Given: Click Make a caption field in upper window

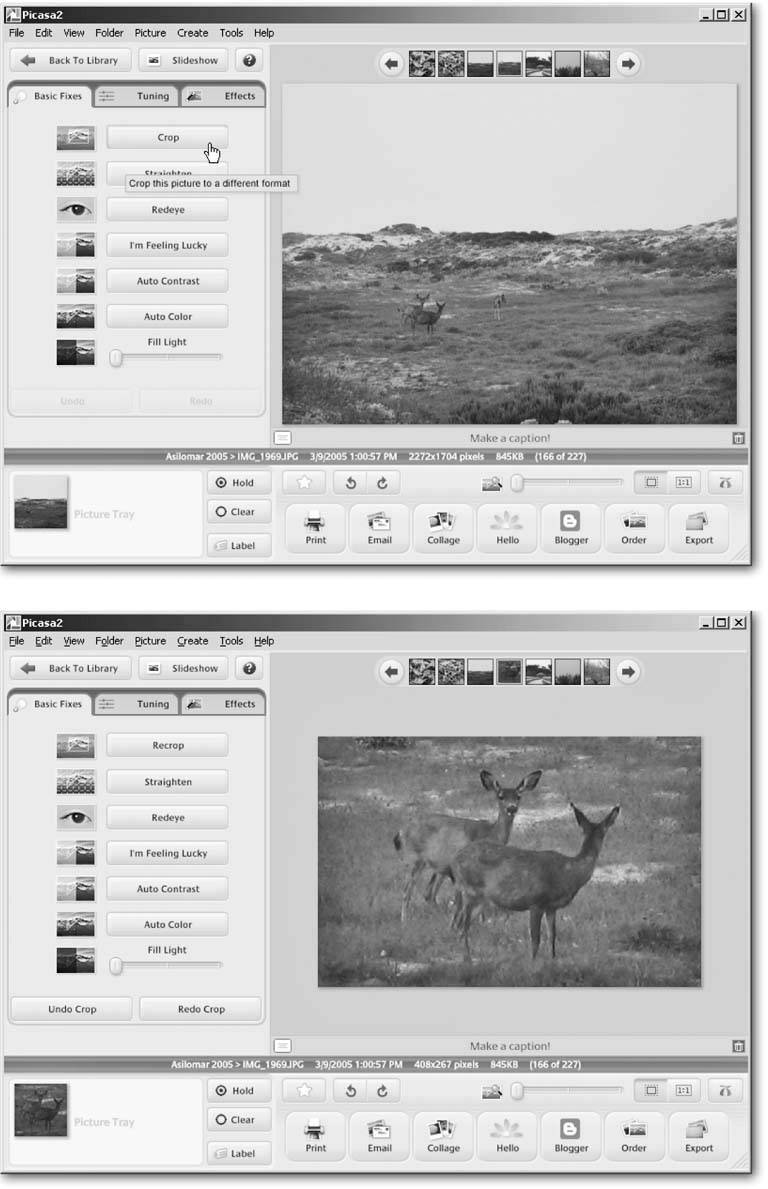Looking at the screenshot, I should tap(509, 438).
